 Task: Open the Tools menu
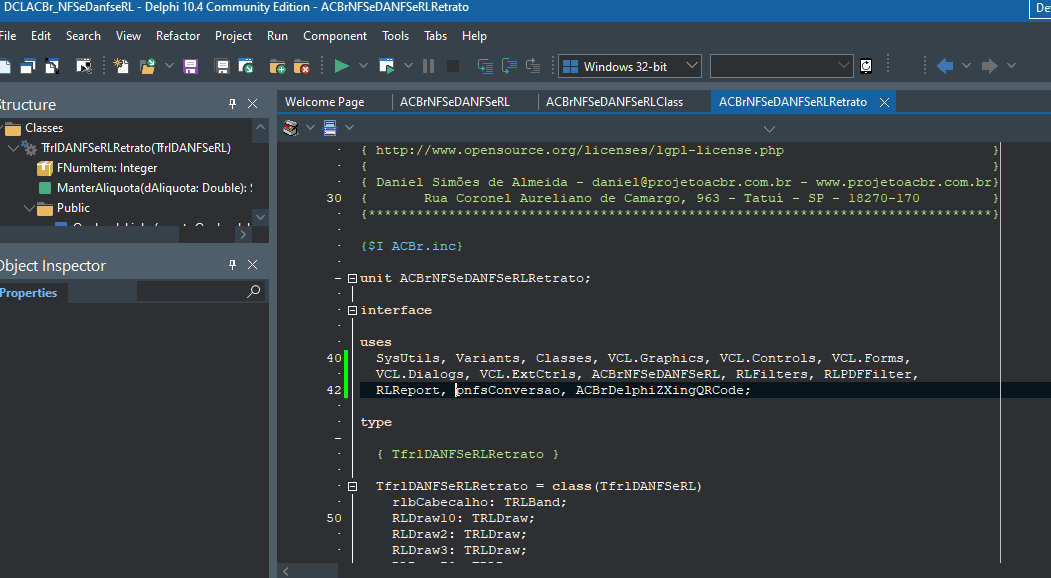click(395, 36)
